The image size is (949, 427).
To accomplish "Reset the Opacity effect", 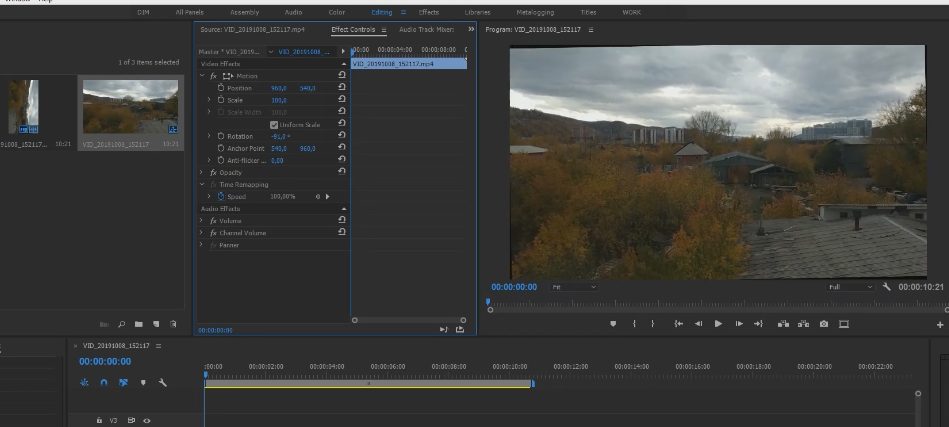I will (x=342, y=172).
